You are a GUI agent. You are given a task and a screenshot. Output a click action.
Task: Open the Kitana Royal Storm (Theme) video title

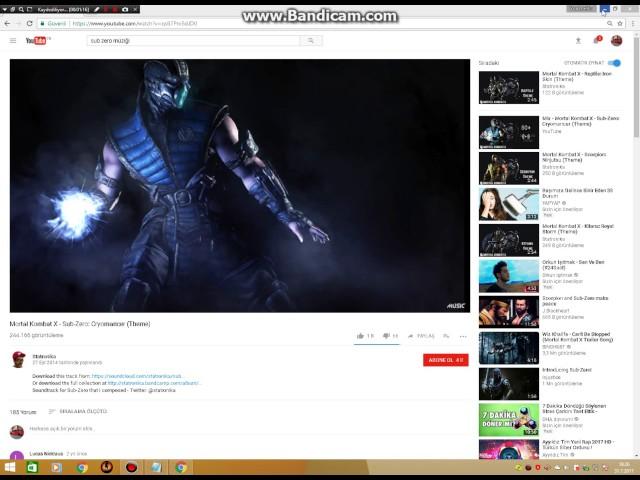578,229
